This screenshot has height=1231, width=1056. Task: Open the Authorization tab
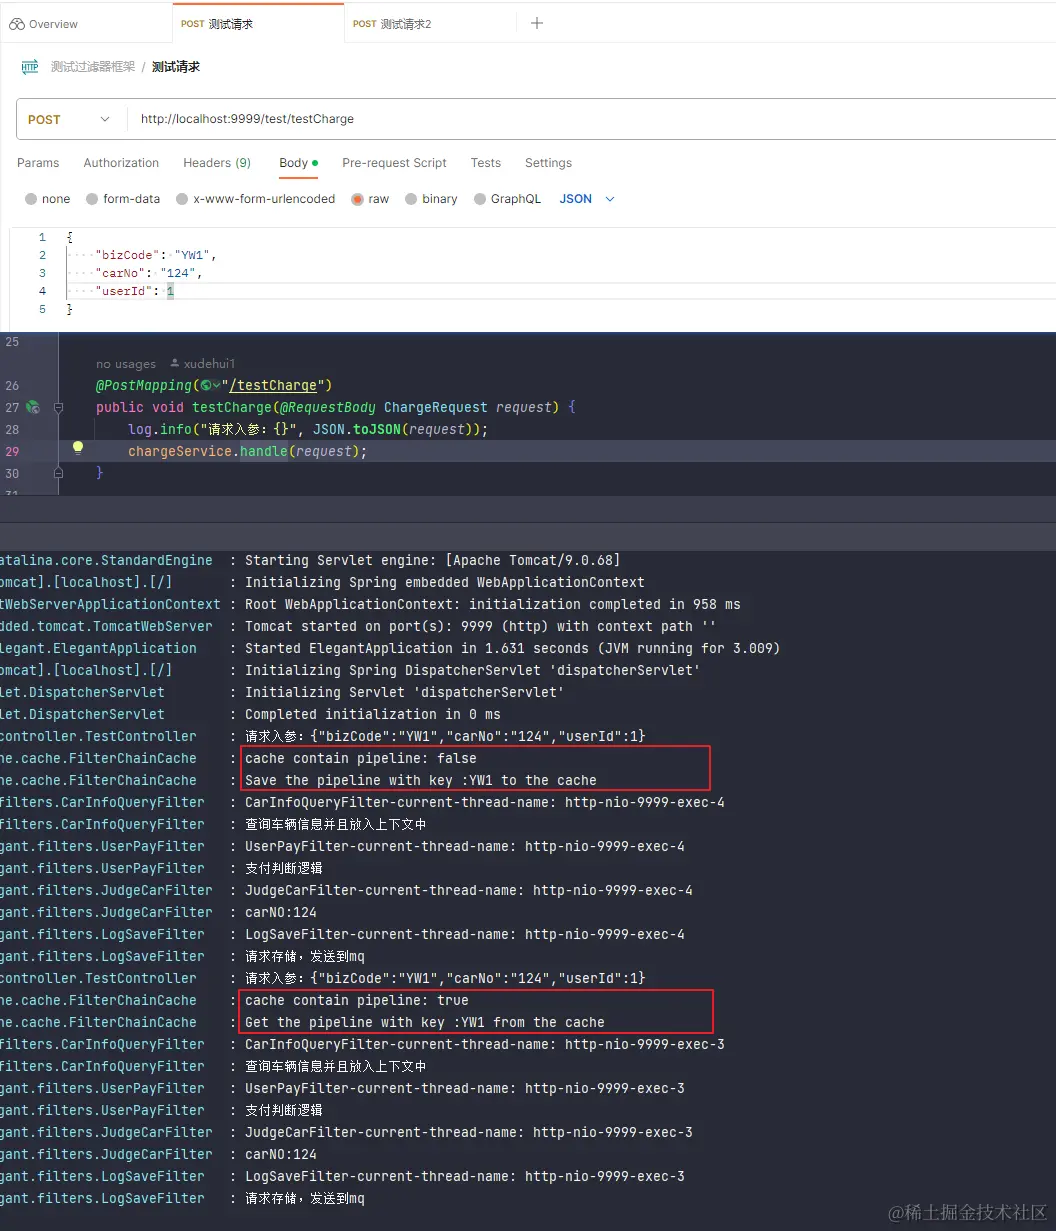(121, 163)
